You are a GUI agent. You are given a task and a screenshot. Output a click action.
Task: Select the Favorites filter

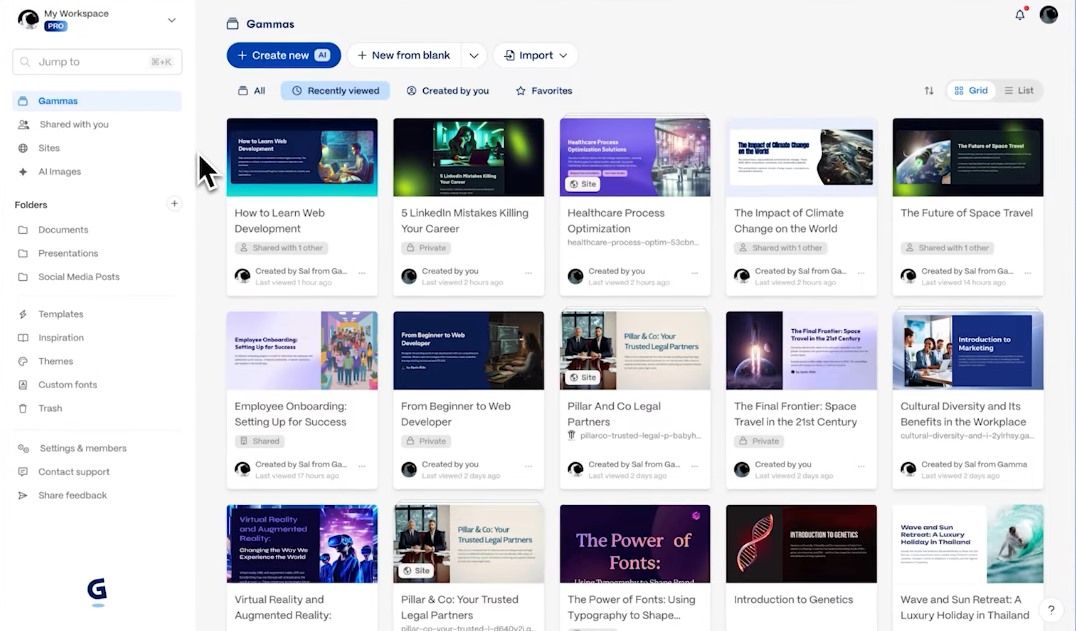(544, 91)
